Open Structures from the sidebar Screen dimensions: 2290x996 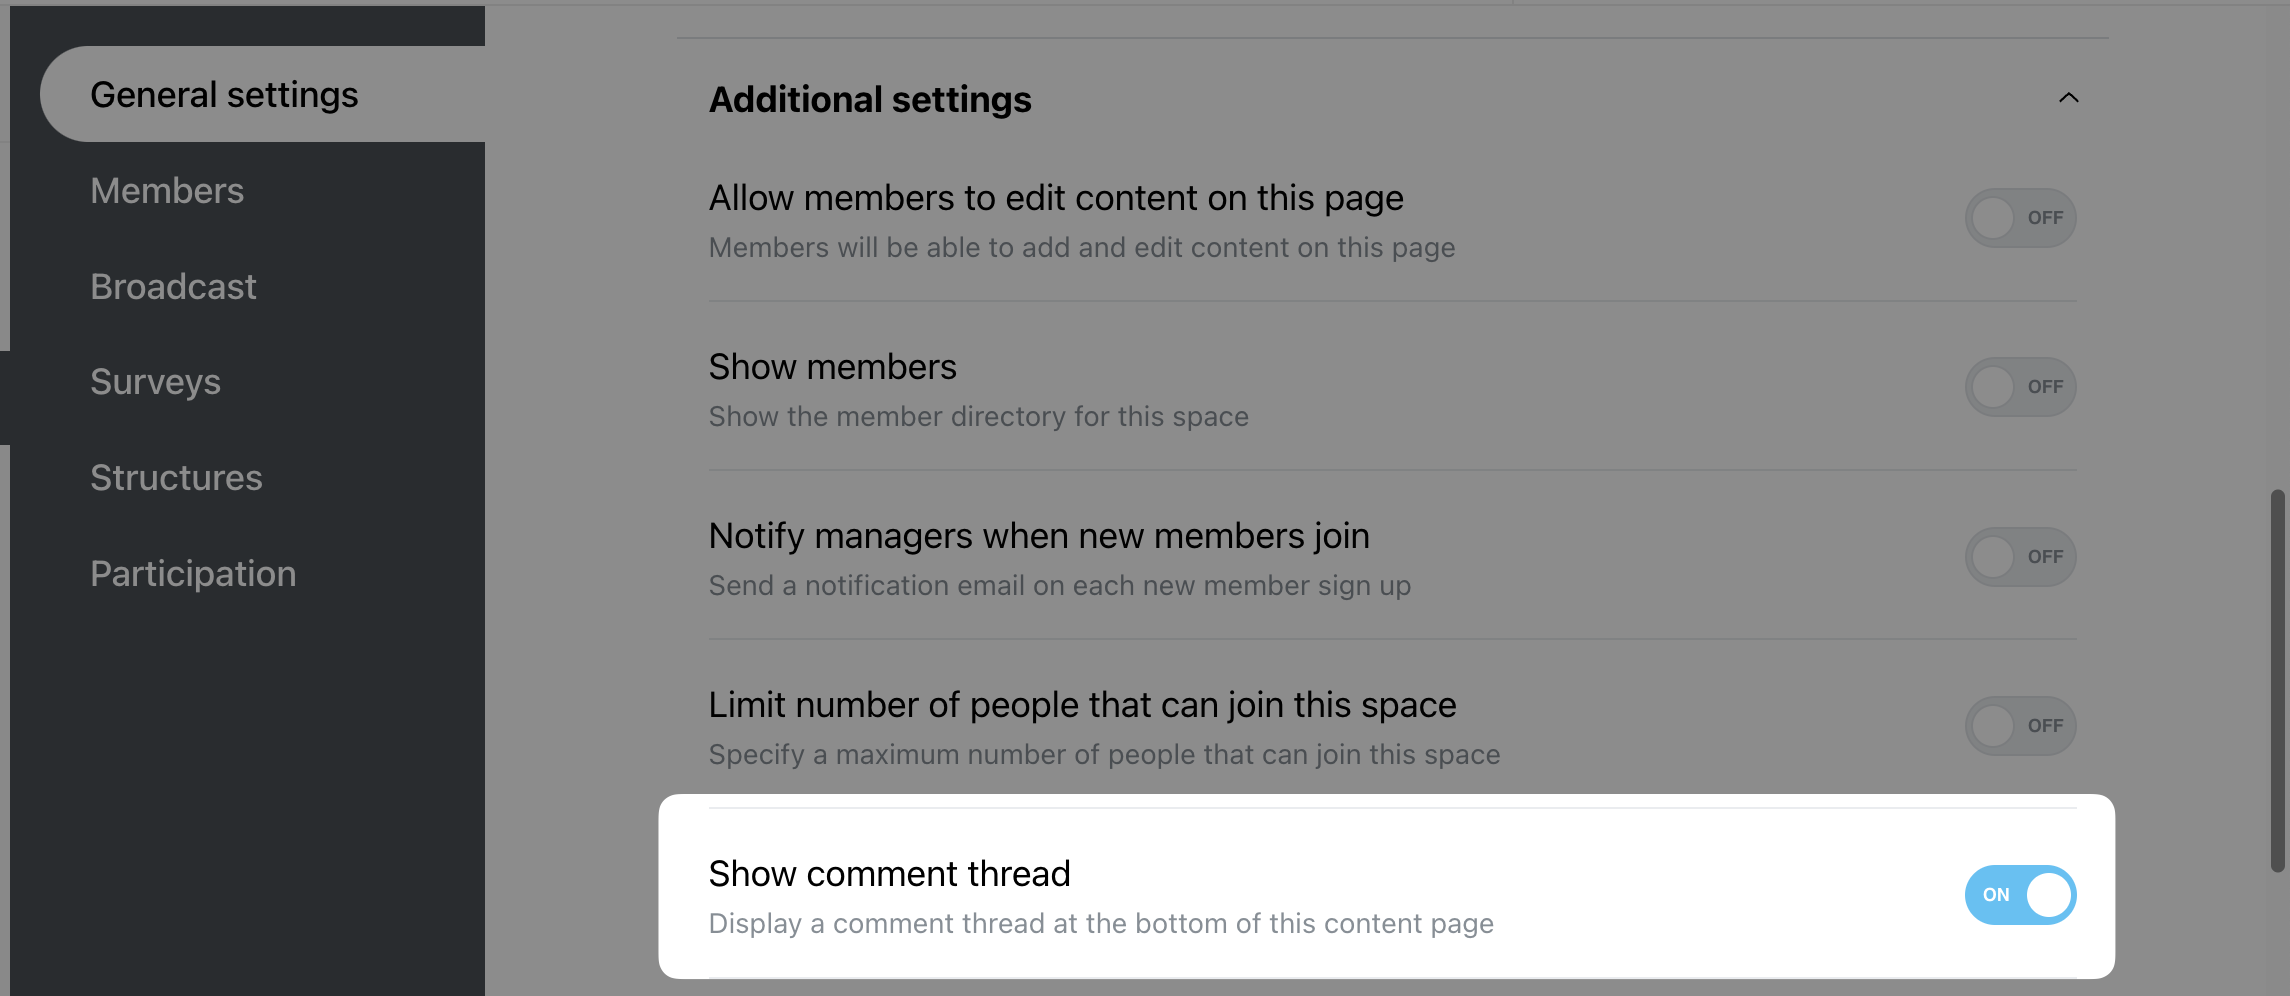click(176, 478)
